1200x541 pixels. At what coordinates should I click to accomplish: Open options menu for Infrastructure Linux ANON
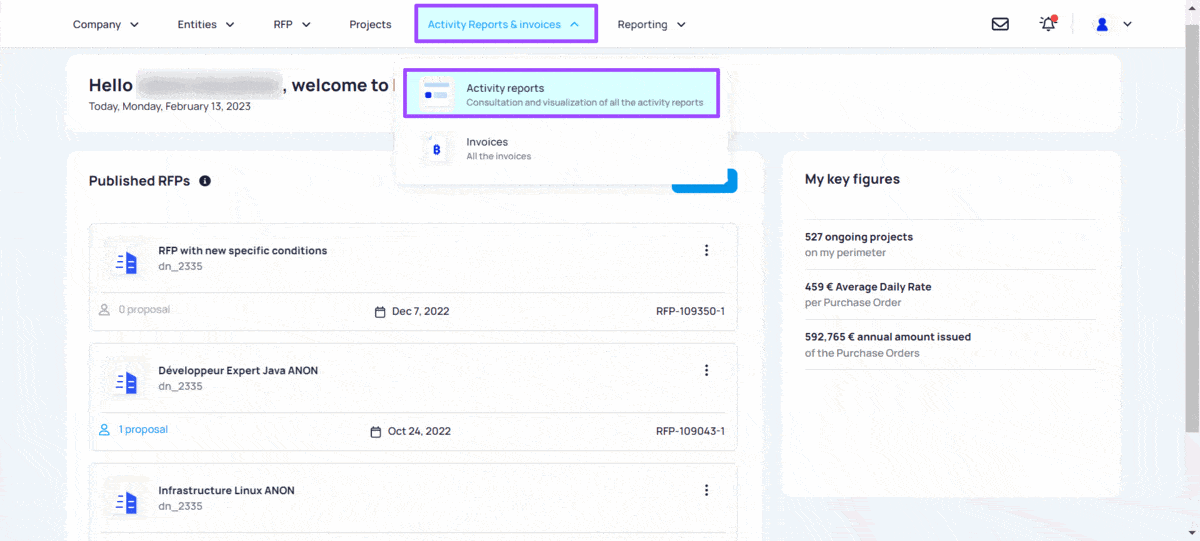706,490
